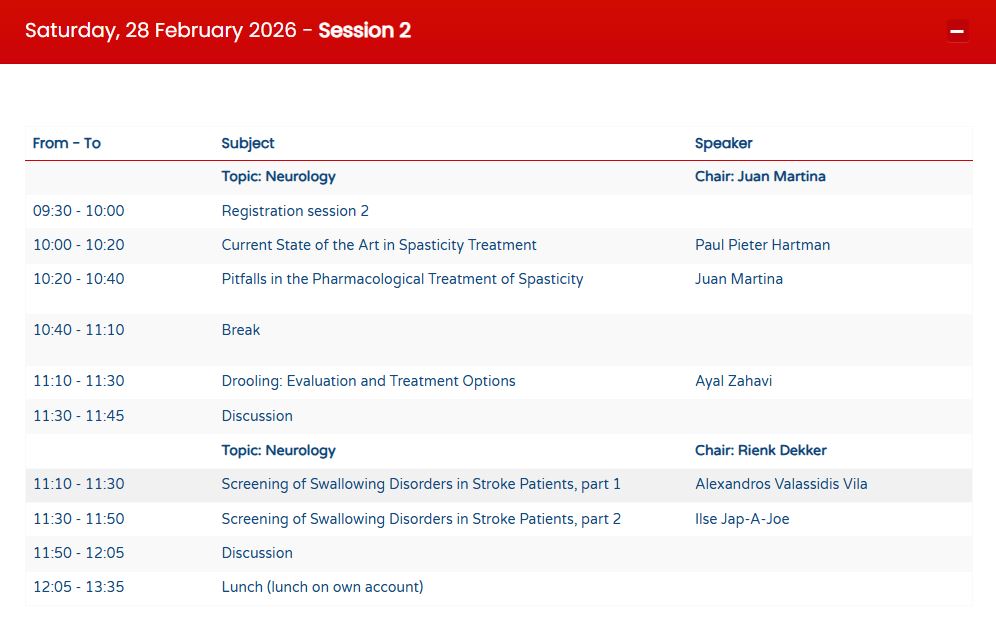Open Screening of Swallowing Disorders part 2
Viewport: 996px width, 624px height.
[421, 519]
